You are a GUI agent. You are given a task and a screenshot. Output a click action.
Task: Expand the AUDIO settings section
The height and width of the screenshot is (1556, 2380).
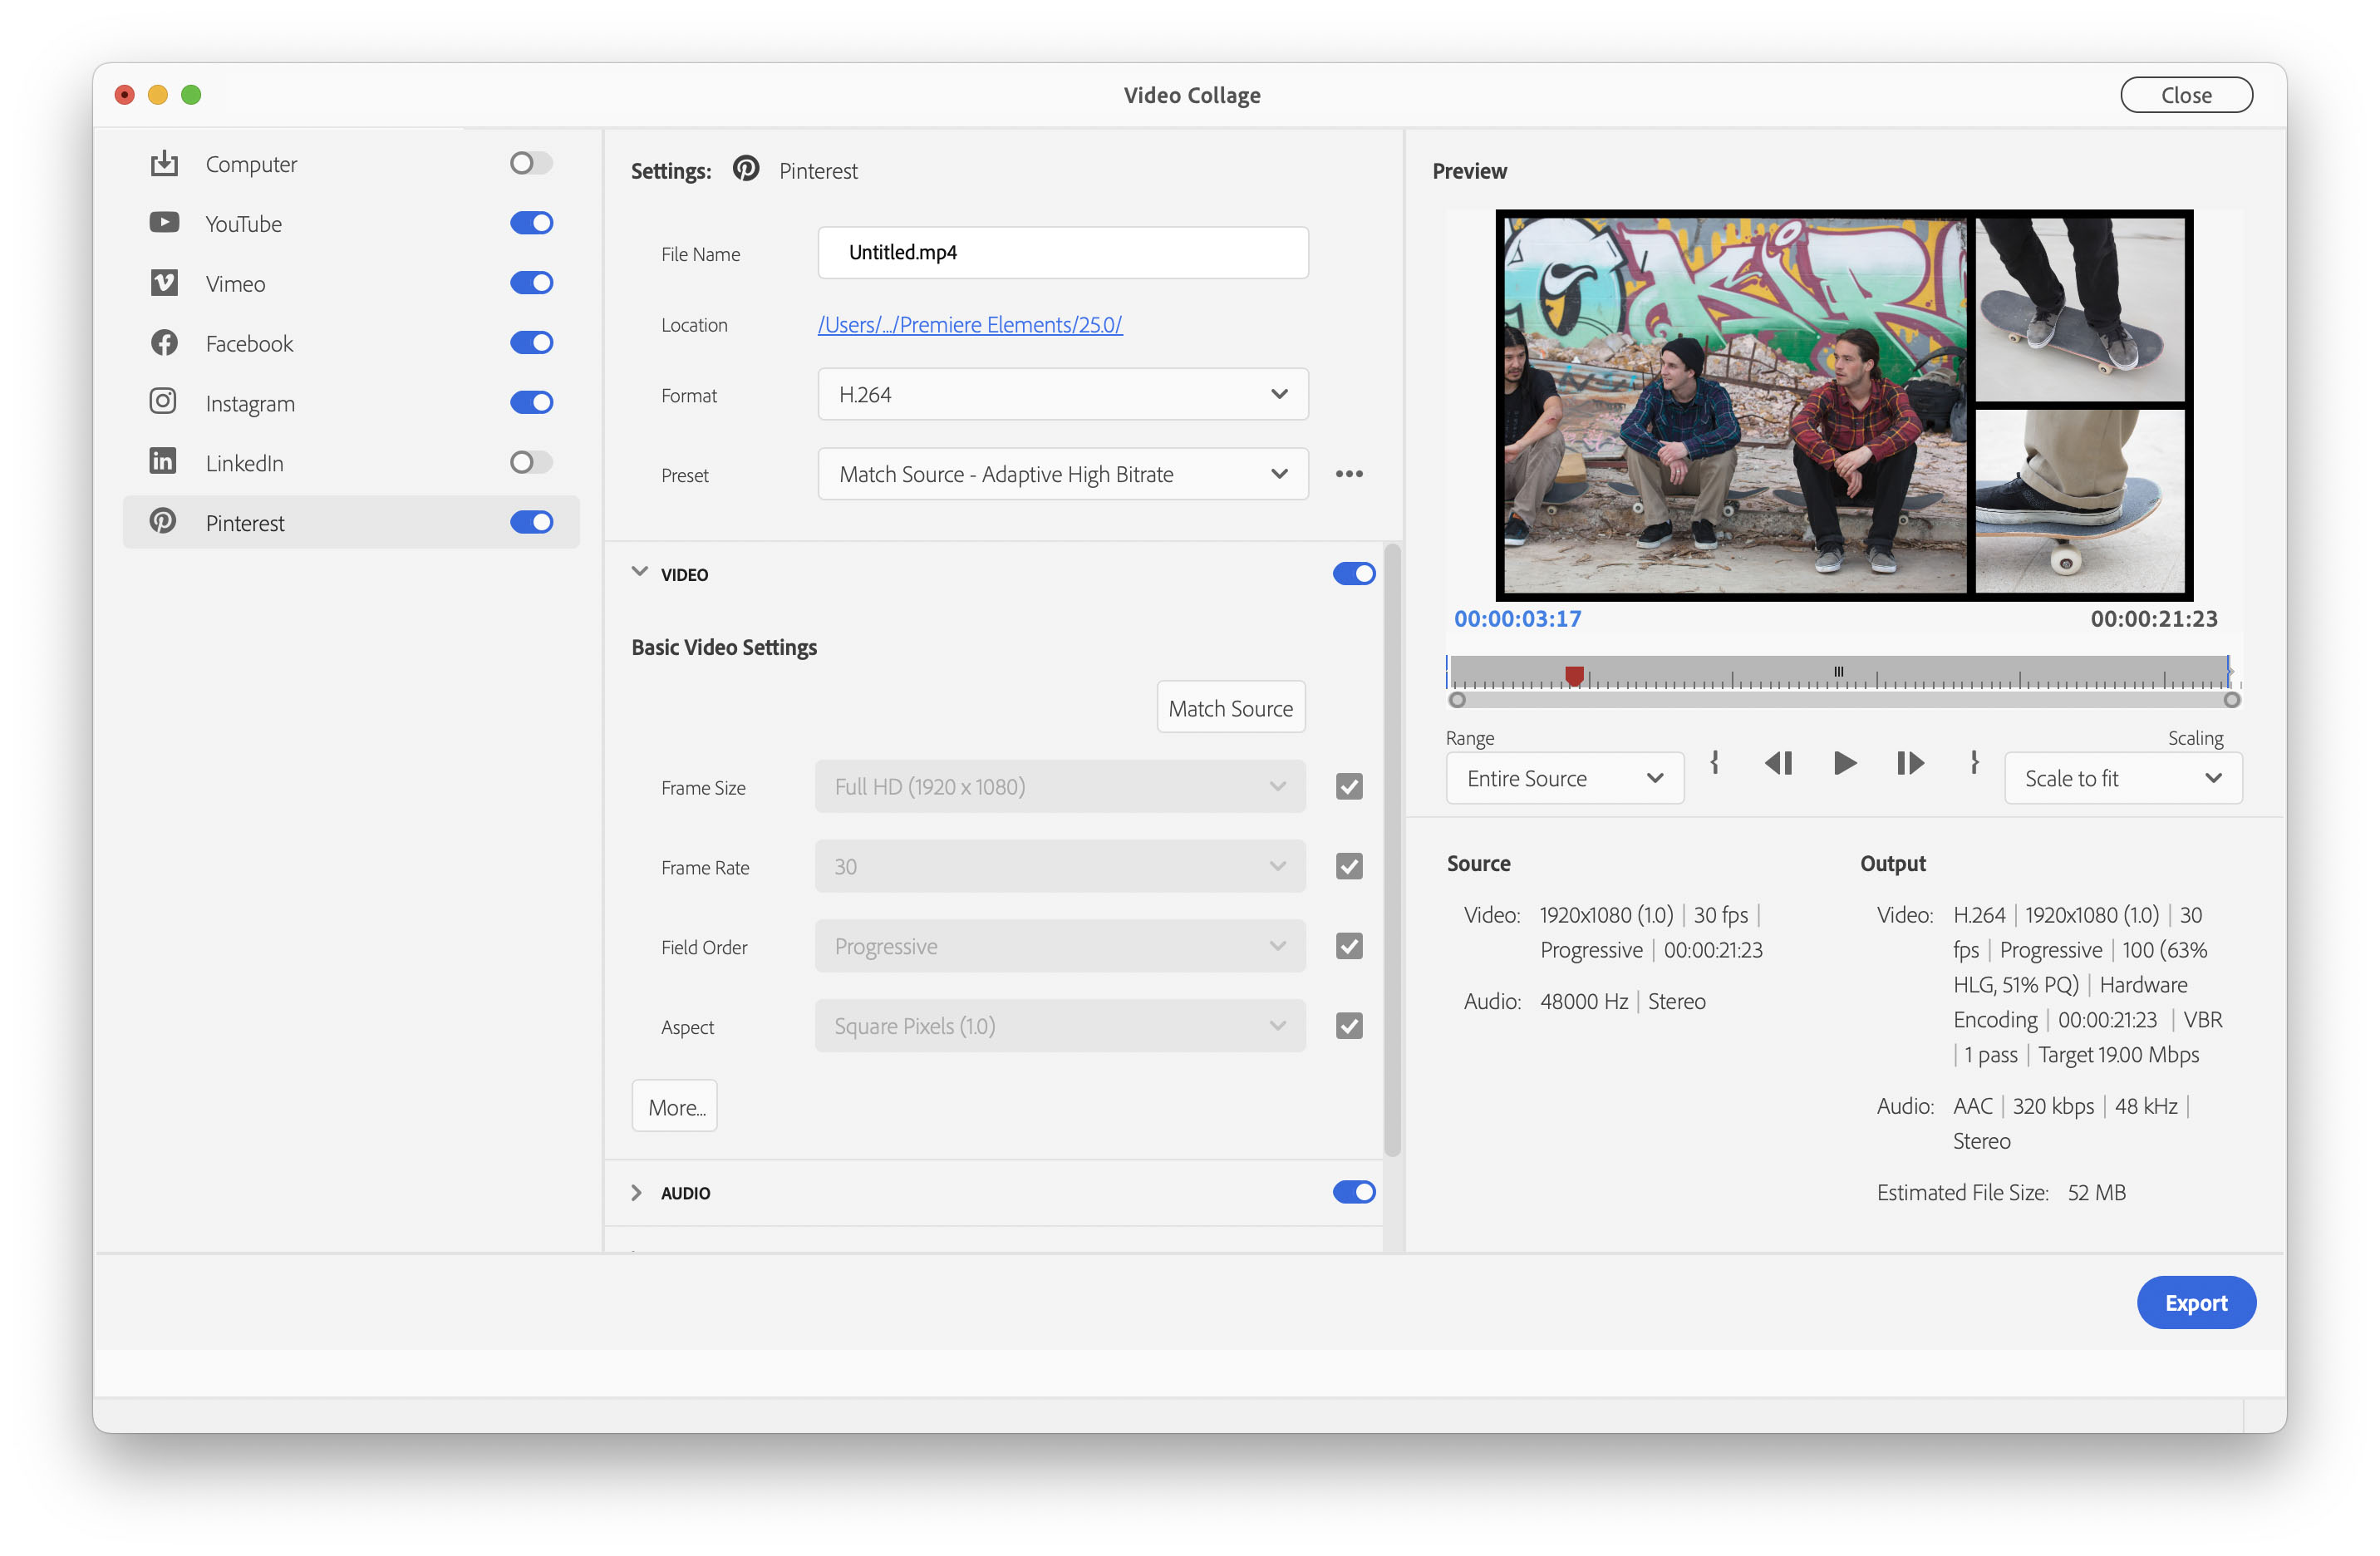(x=637, y=1192)
